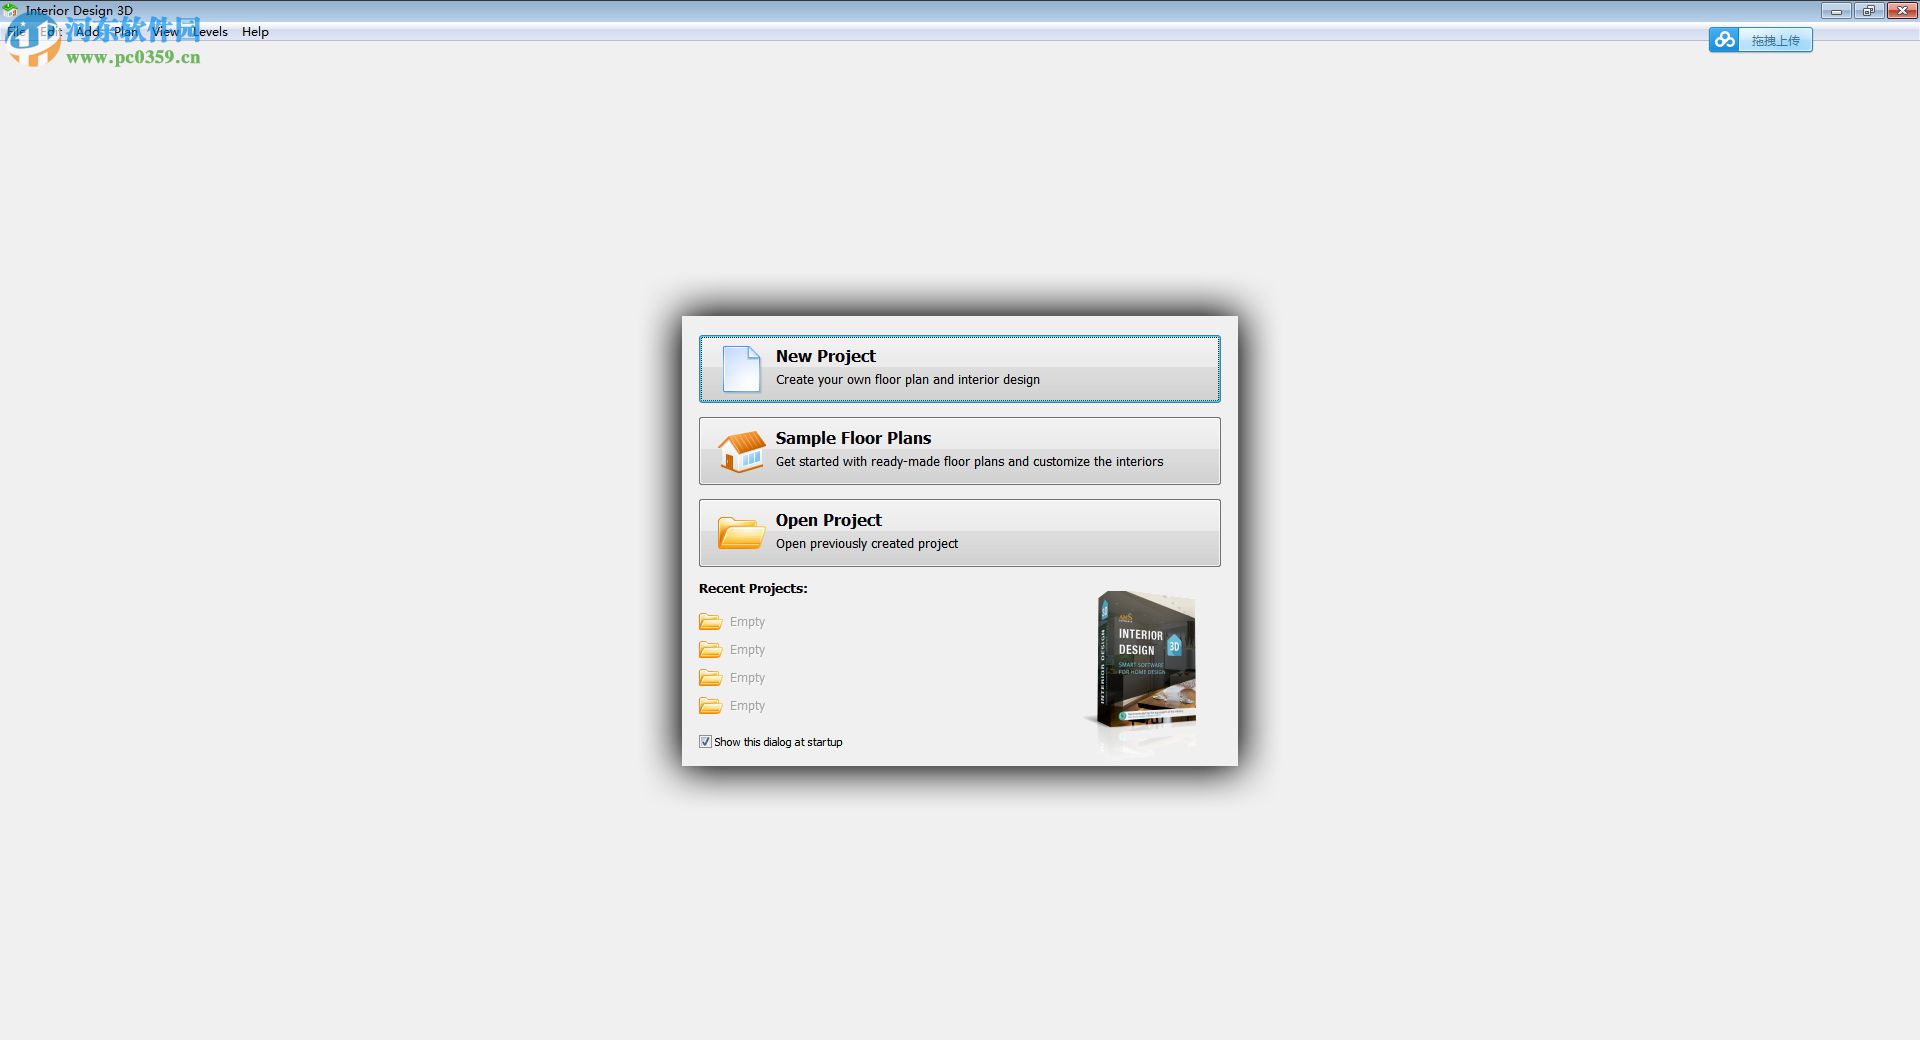Choose Sample Floor Plans

pyautogui.click(x=960, y=451)
